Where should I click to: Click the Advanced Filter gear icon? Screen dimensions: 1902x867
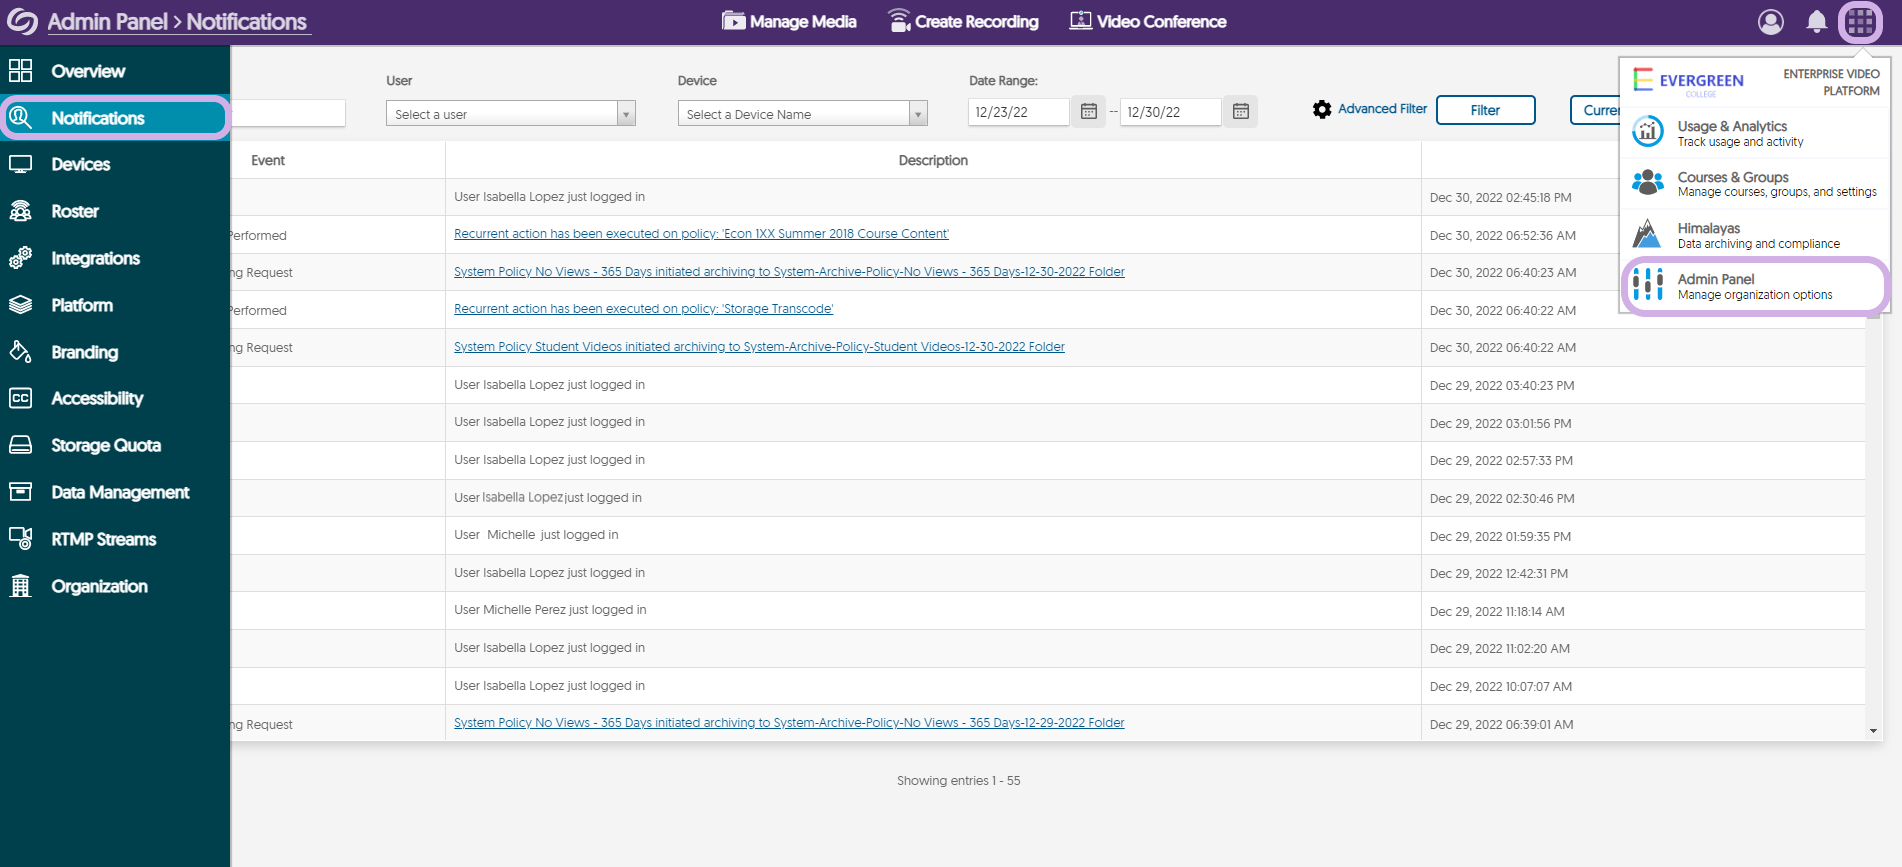[x=1322, y=110]
